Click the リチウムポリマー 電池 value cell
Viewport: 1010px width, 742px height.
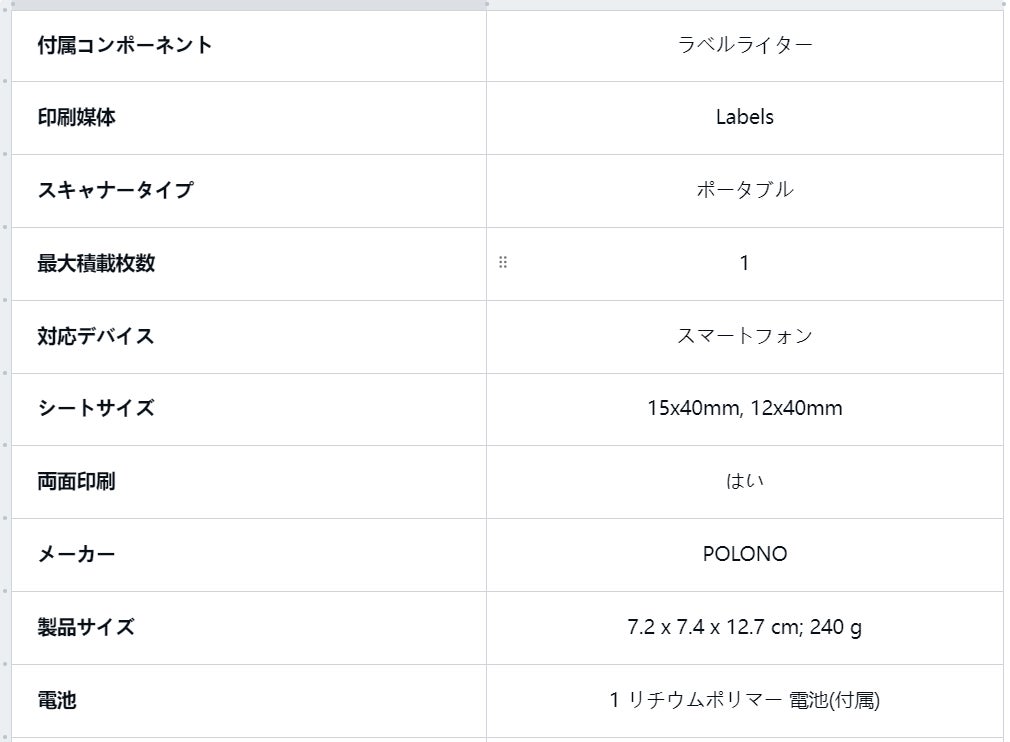click(745, 700)
